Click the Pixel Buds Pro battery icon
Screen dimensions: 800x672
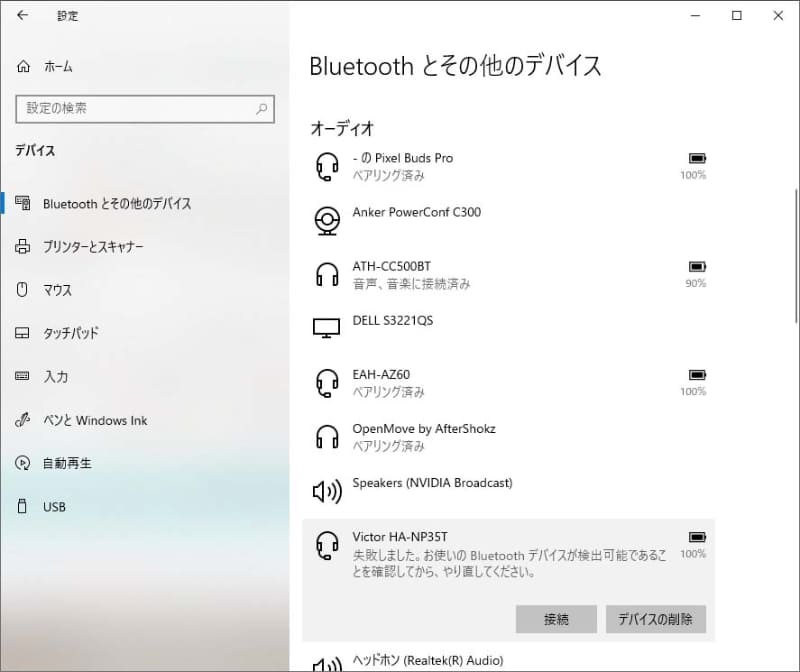tap(697, 158)
